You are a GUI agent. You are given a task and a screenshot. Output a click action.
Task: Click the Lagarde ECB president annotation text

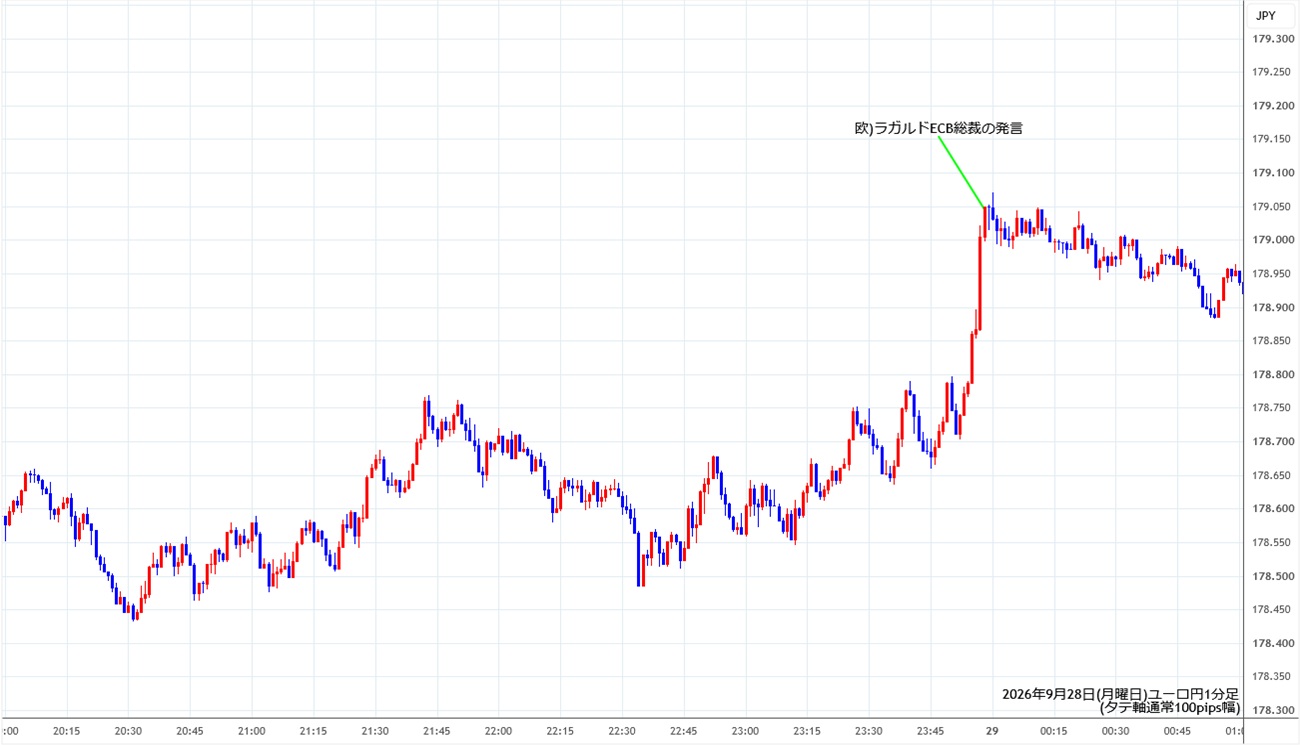(938, 128)
